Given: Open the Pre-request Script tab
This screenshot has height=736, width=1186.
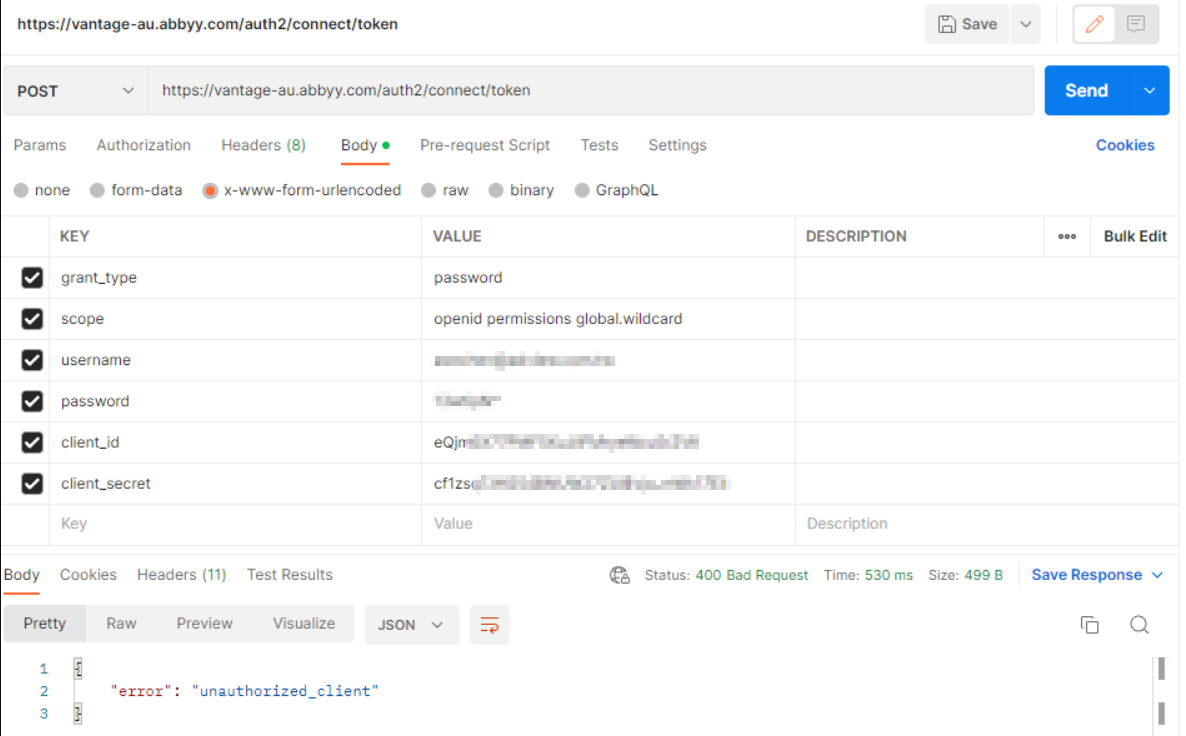Looking at the screenshot, I should coord(485,145).
